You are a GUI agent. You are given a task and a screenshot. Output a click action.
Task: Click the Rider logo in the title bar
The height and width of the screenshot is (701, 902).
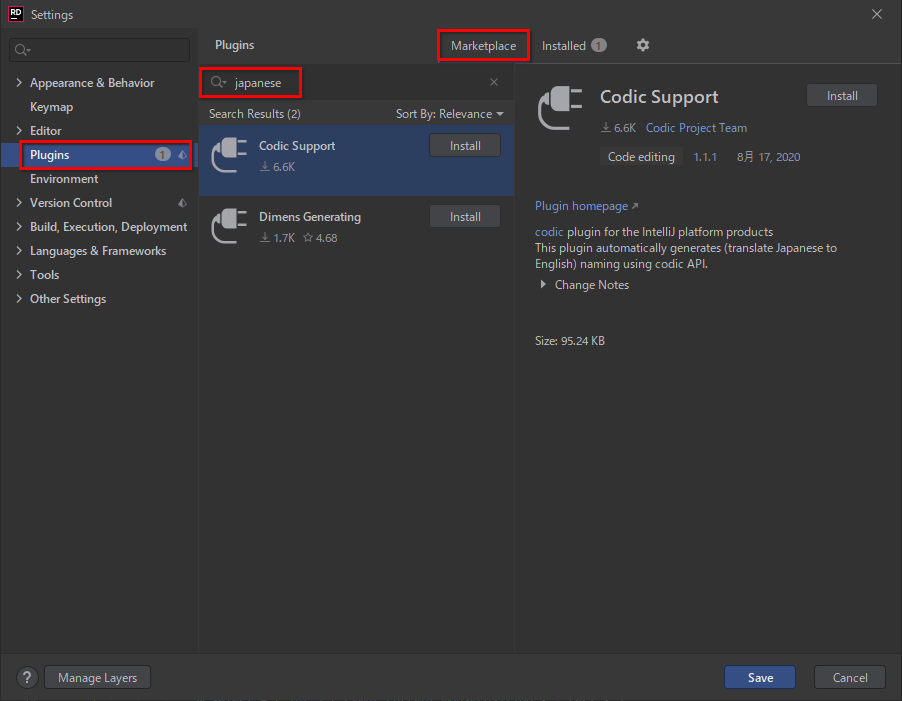16,14
